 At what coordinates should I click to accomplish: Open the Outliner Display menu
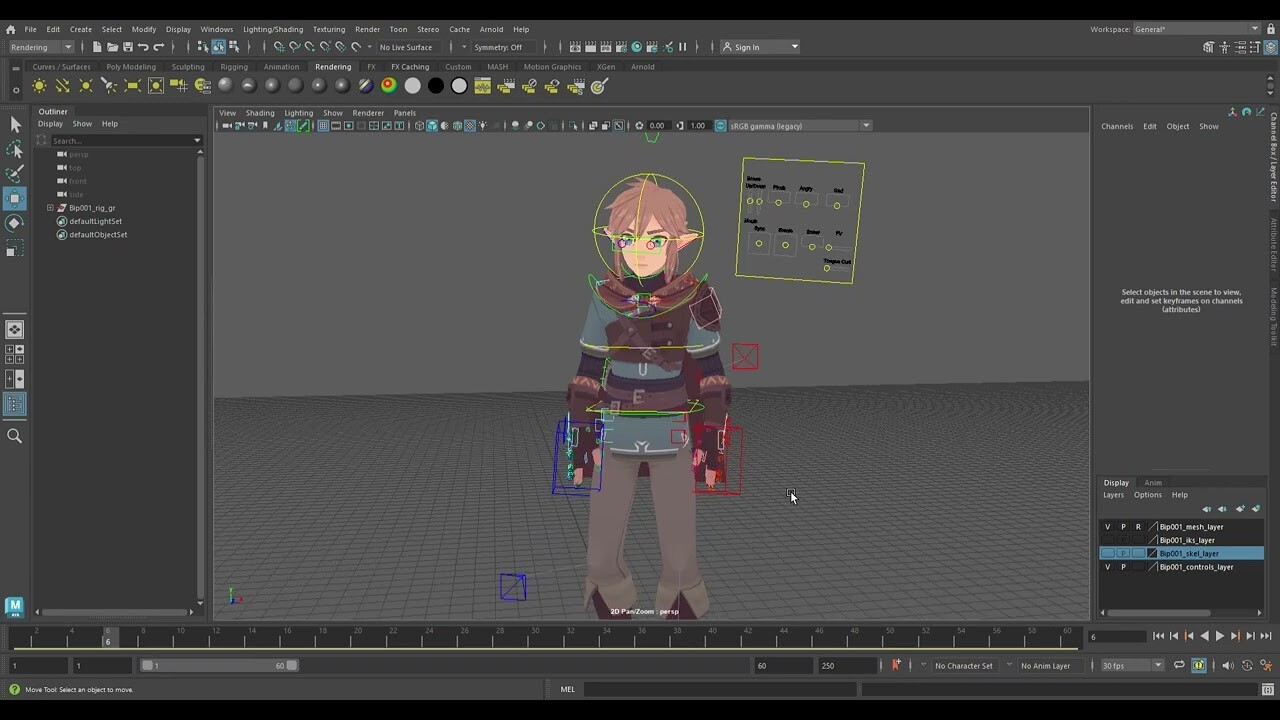(50, 124)
